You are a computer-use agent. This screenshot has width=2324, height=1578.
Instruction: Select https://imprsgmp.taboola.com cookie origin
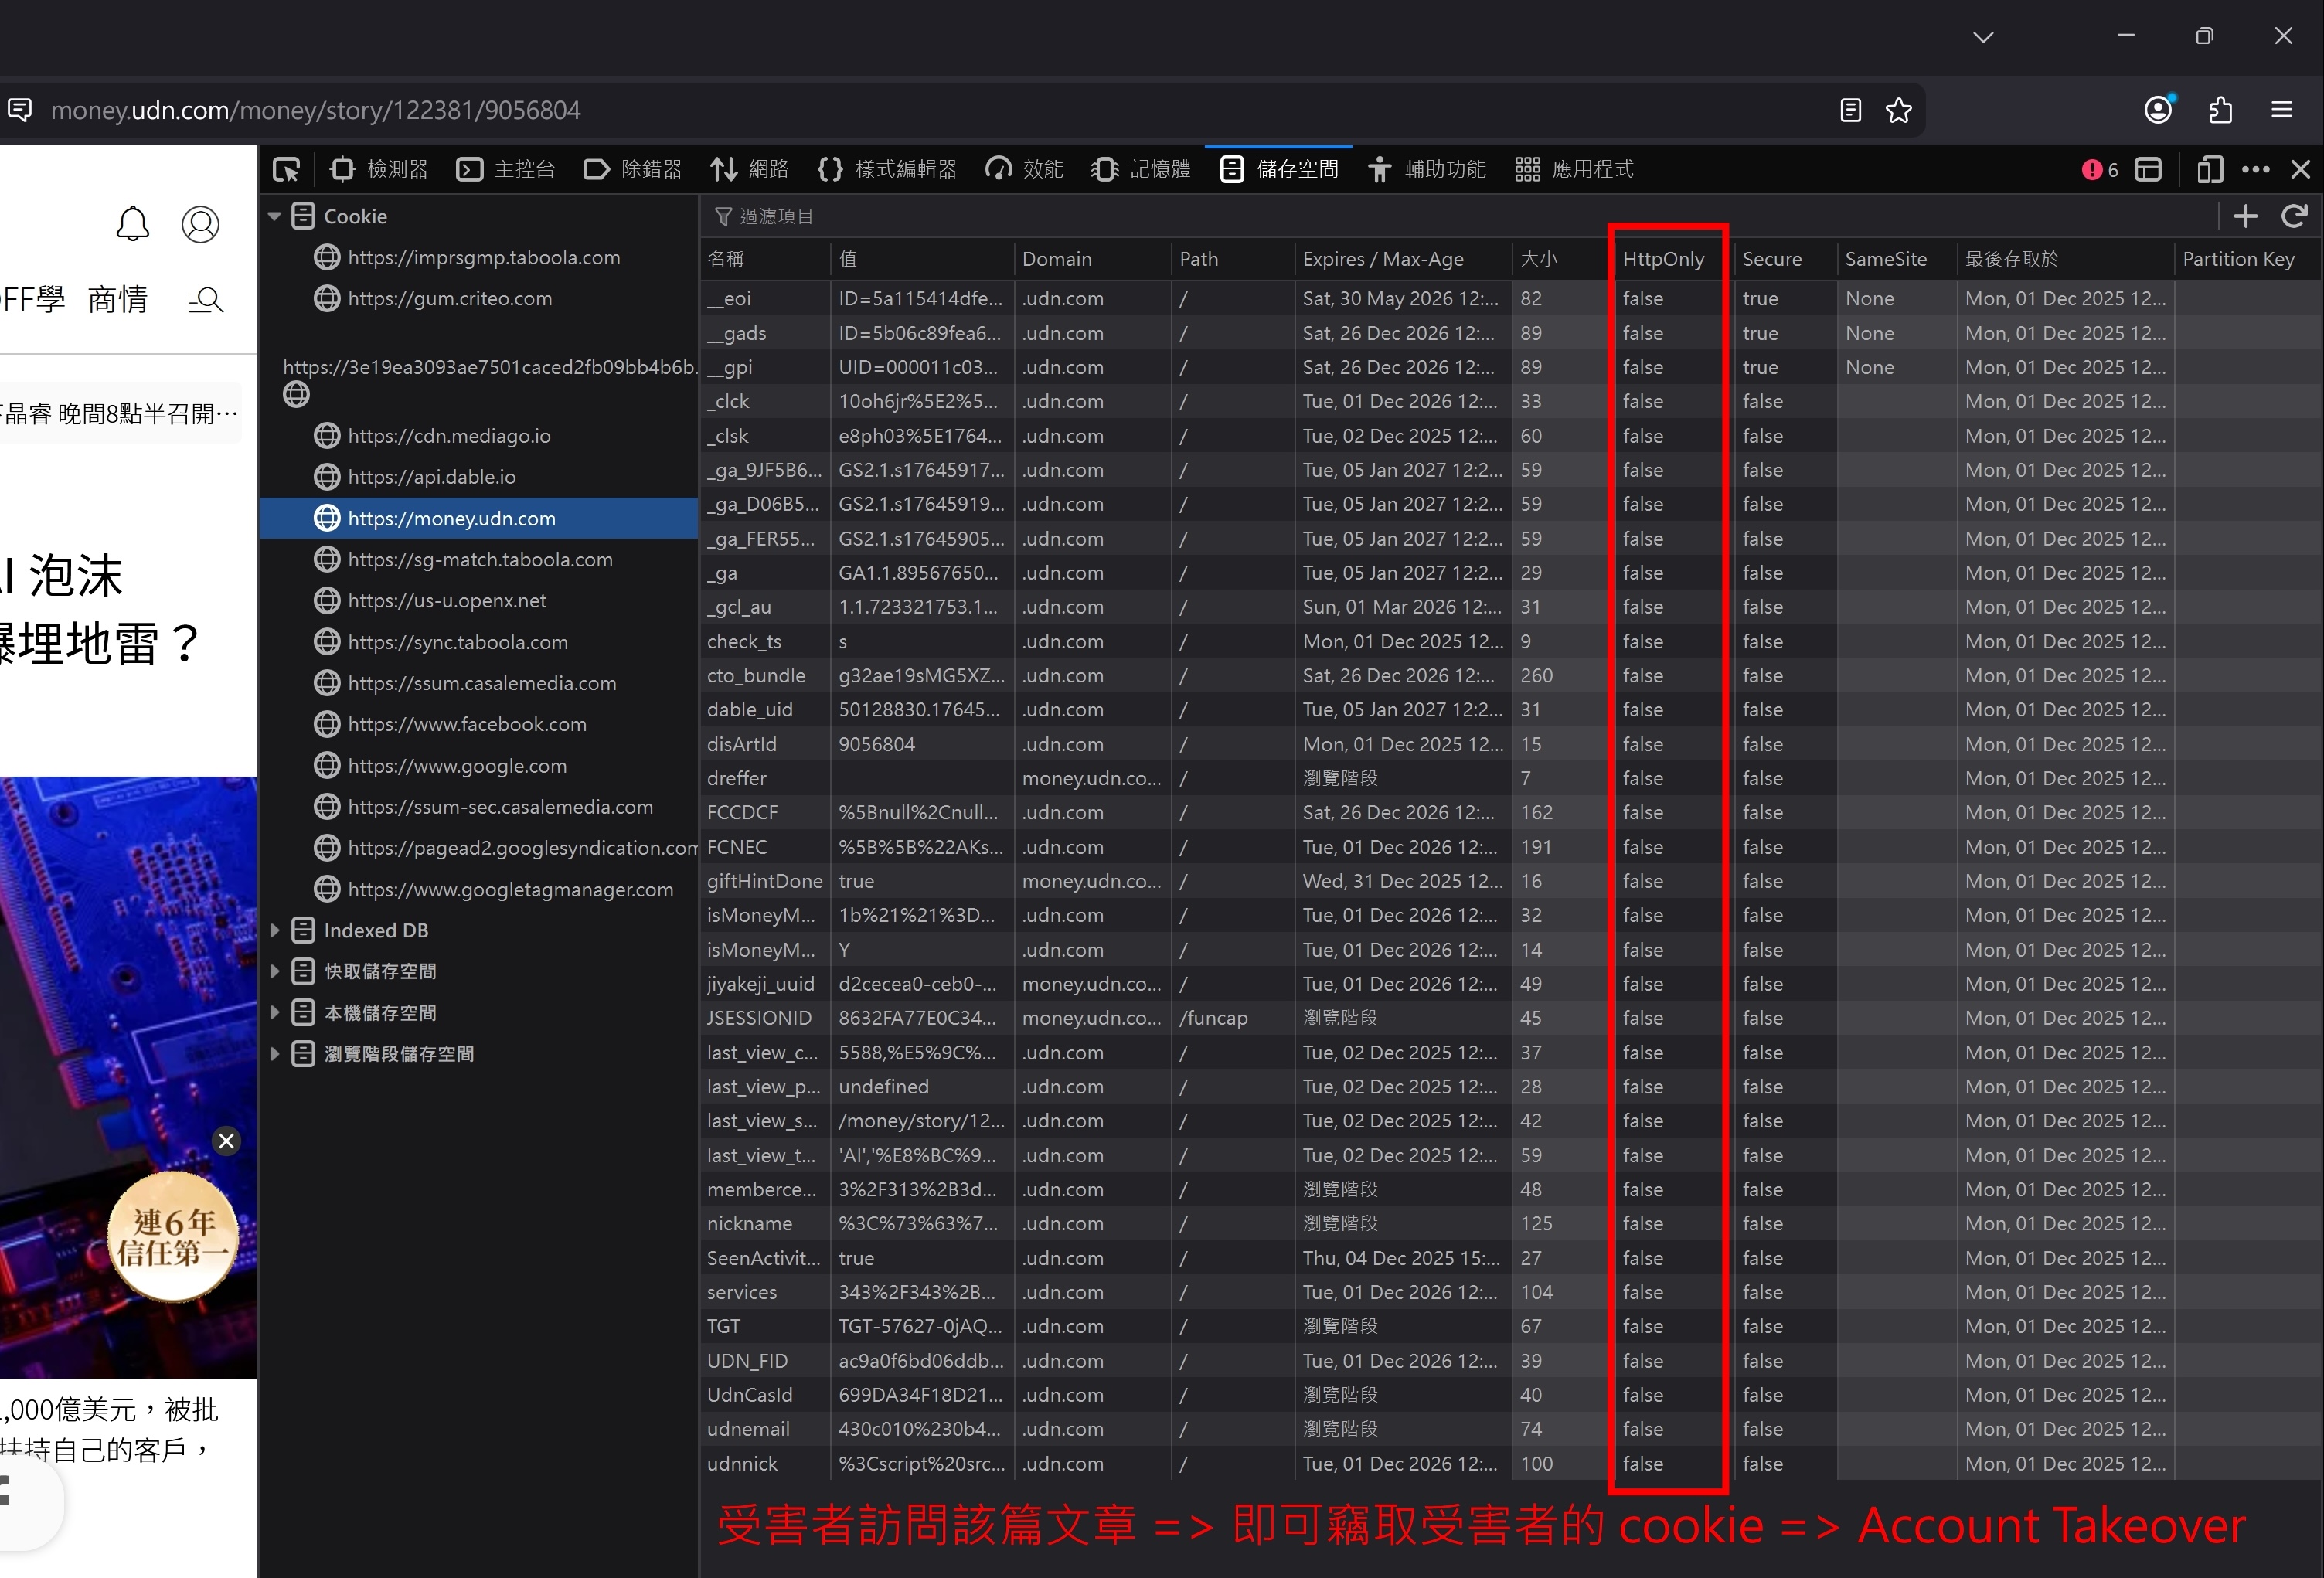[478, 258]
